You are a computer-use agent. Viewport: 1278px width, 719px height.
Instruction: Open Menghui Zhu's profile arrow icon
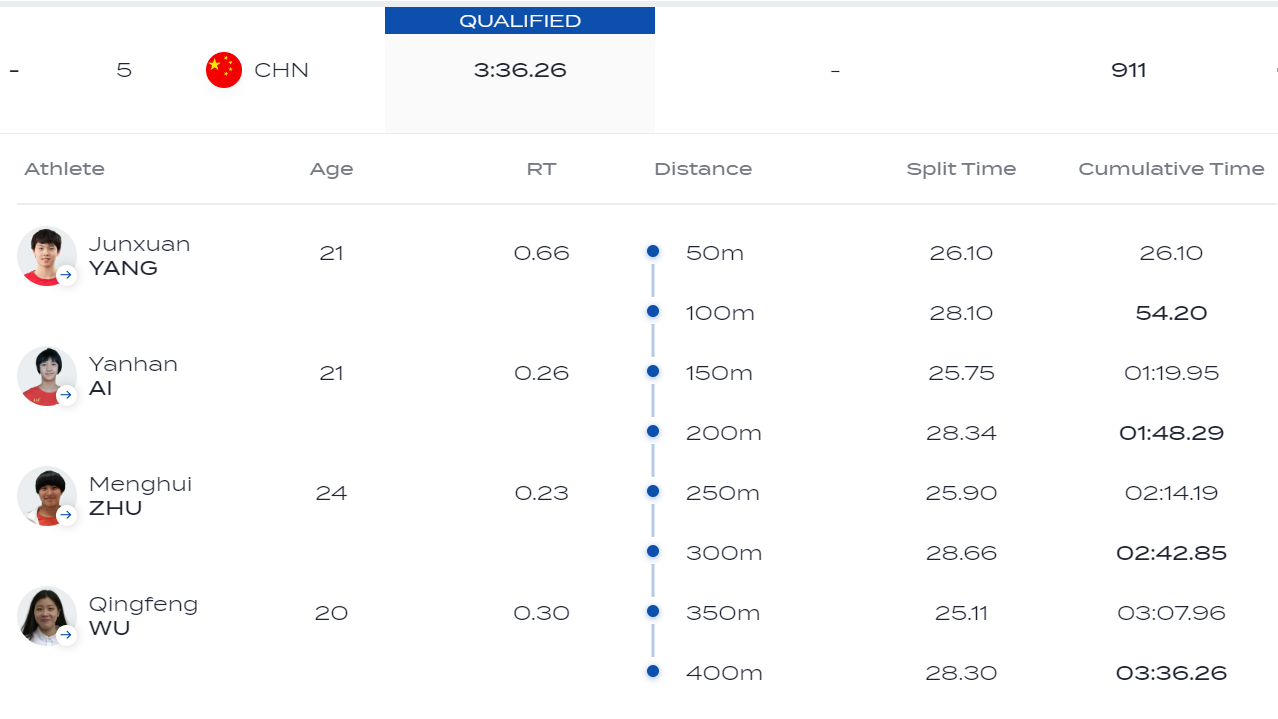coord(67,515)
